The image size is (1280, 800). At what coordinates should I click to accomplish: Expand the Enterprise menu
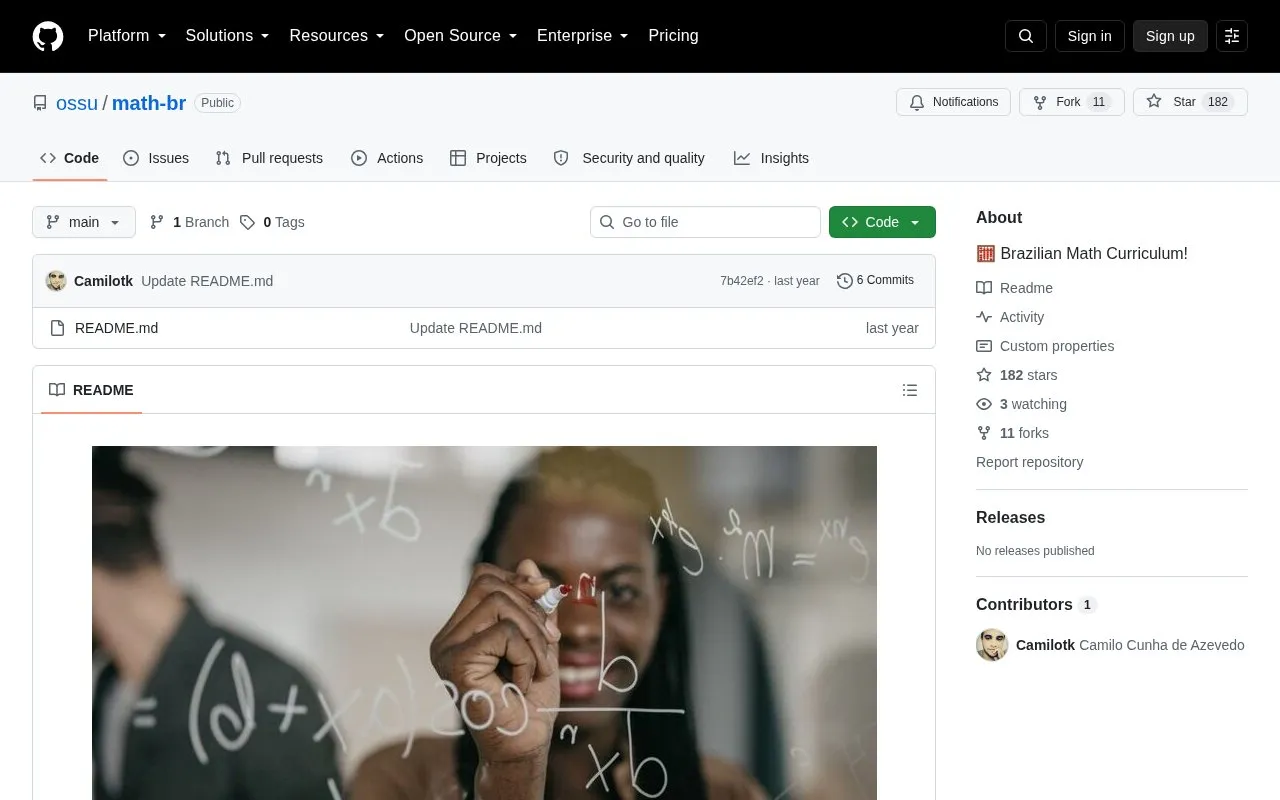click(x=583, y=36)
